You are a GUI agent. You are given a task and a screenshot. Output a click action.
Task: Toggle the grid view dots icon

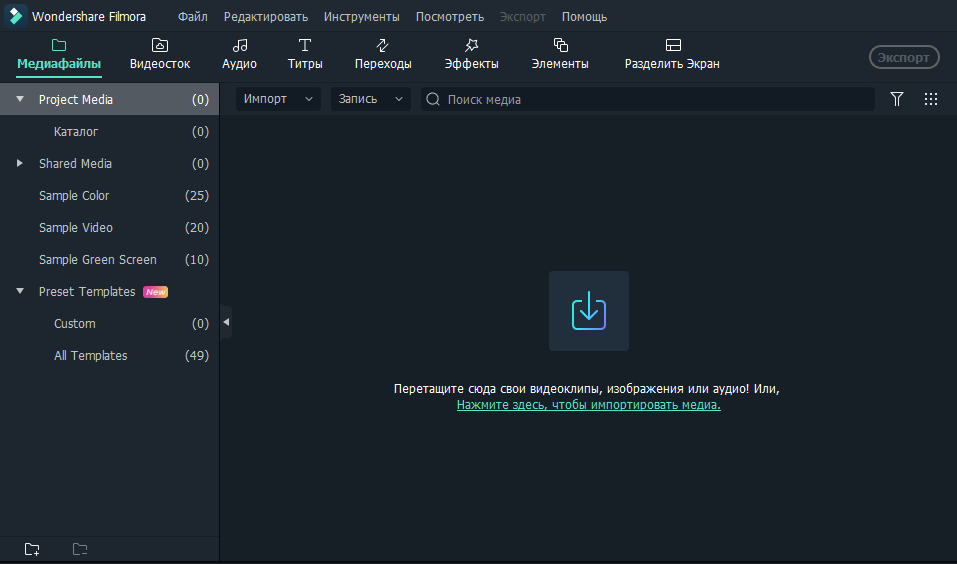click(931, 99)
